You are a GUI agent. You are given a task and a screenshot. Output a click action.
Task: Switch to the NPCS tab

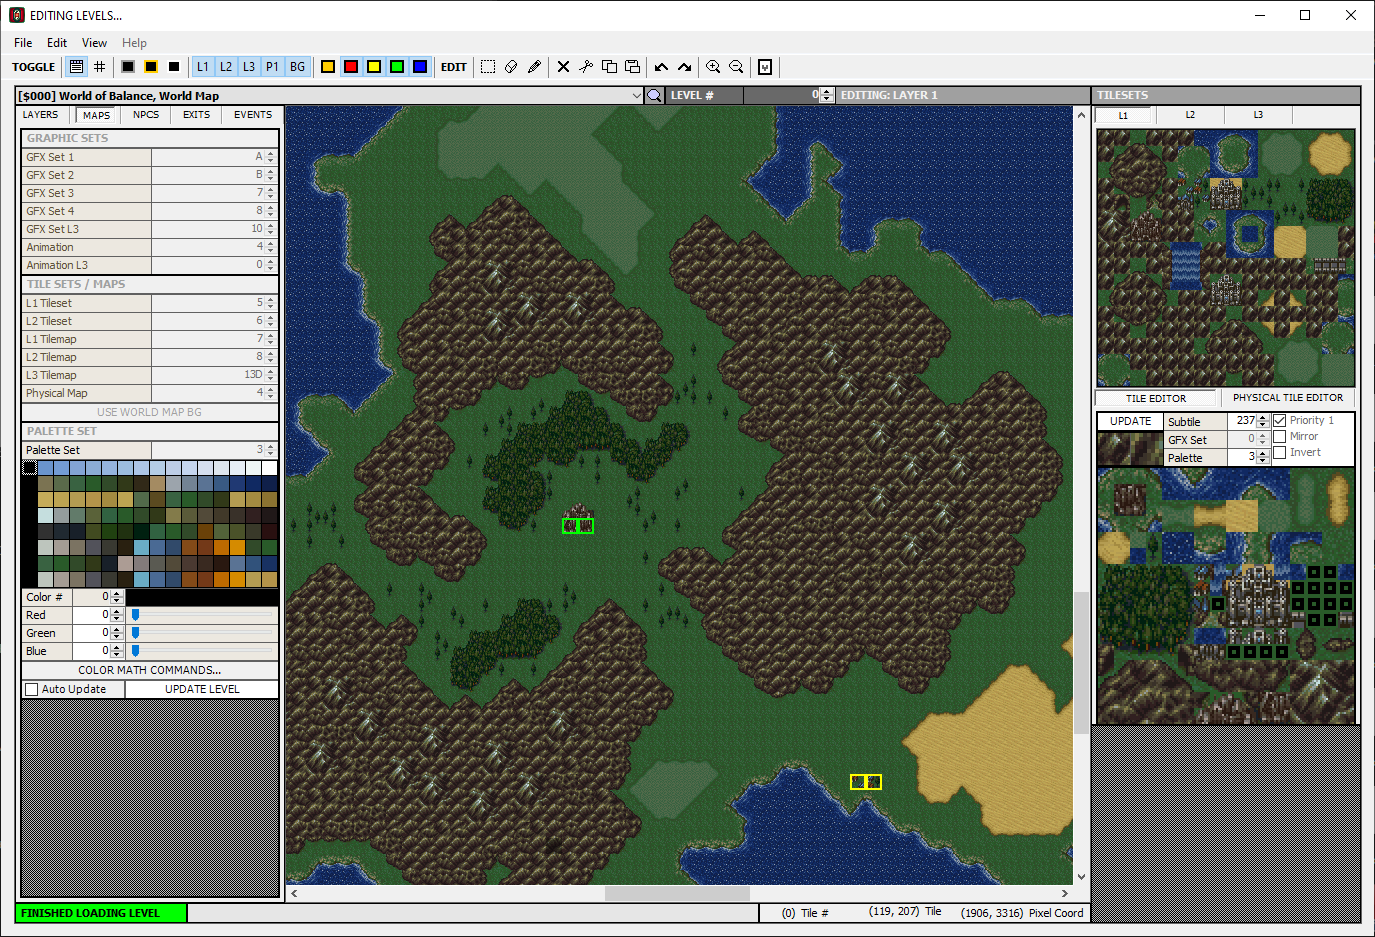pyautogui.click(x=146, y=115)
